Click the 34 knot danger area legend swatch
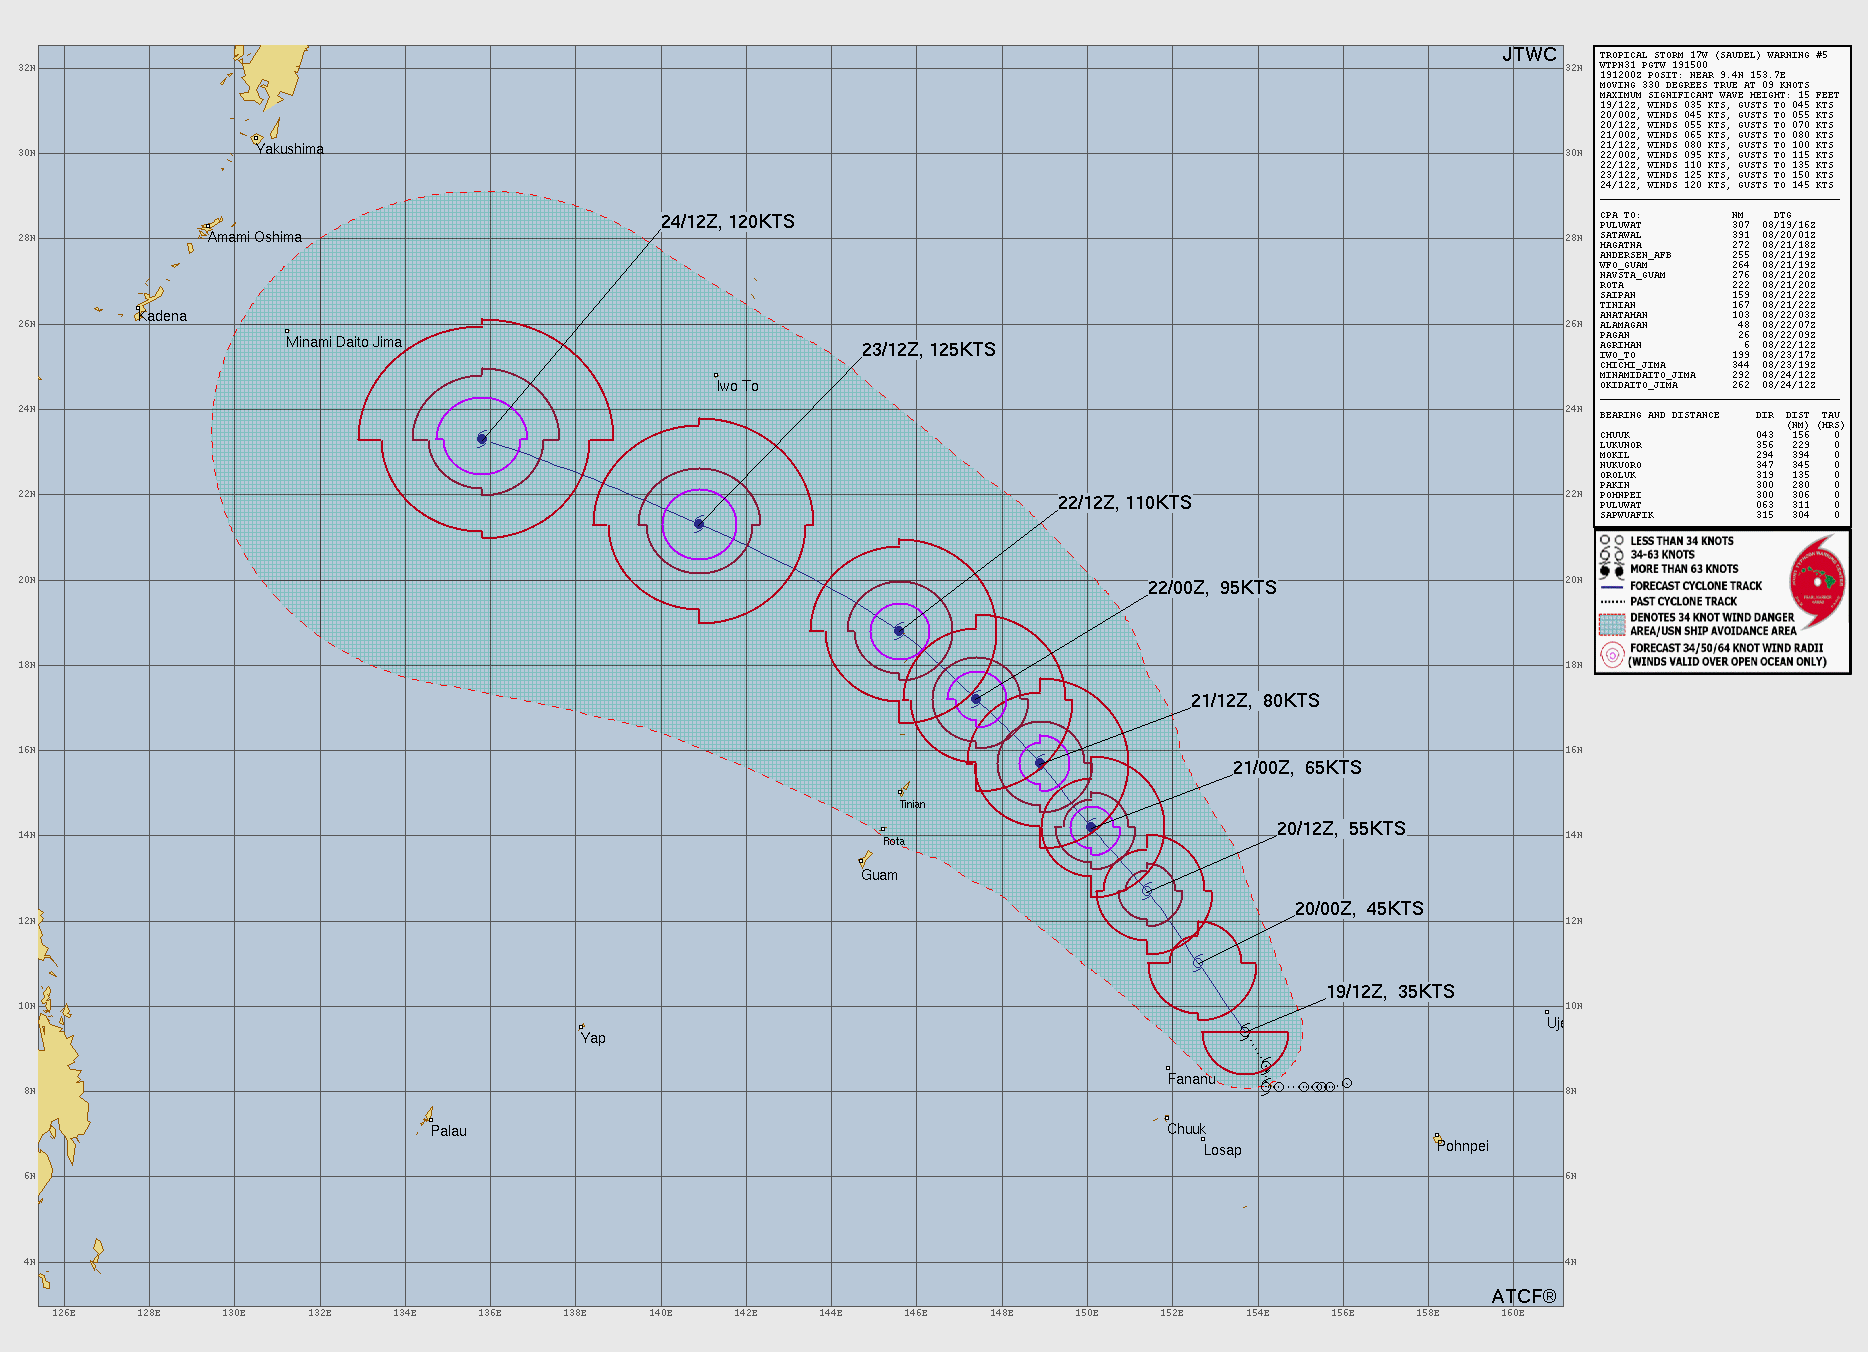 (1611, 625)
